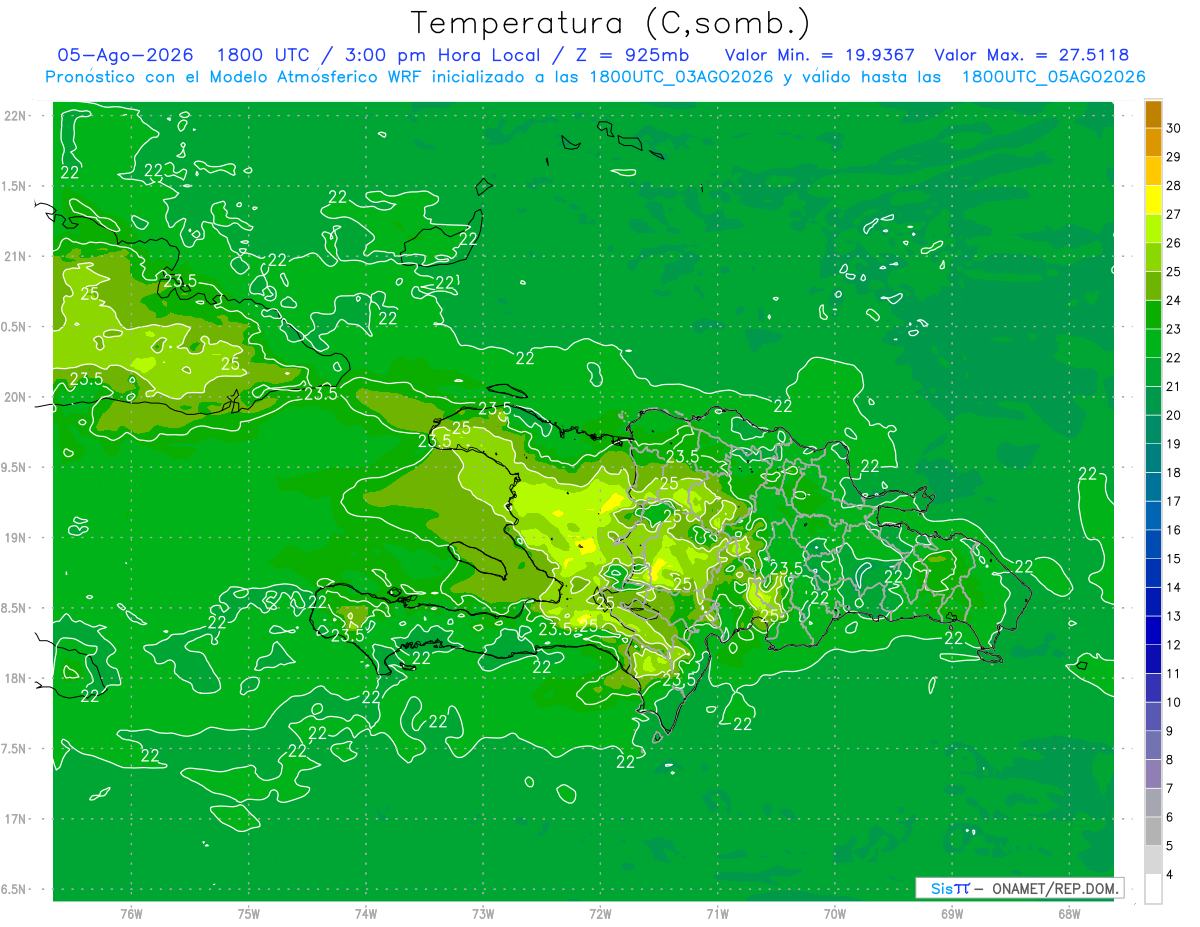Click 'Valor Max. = 27.5118' text
This screenshot has height=927, width=1200.
(x=1031, y=56)
